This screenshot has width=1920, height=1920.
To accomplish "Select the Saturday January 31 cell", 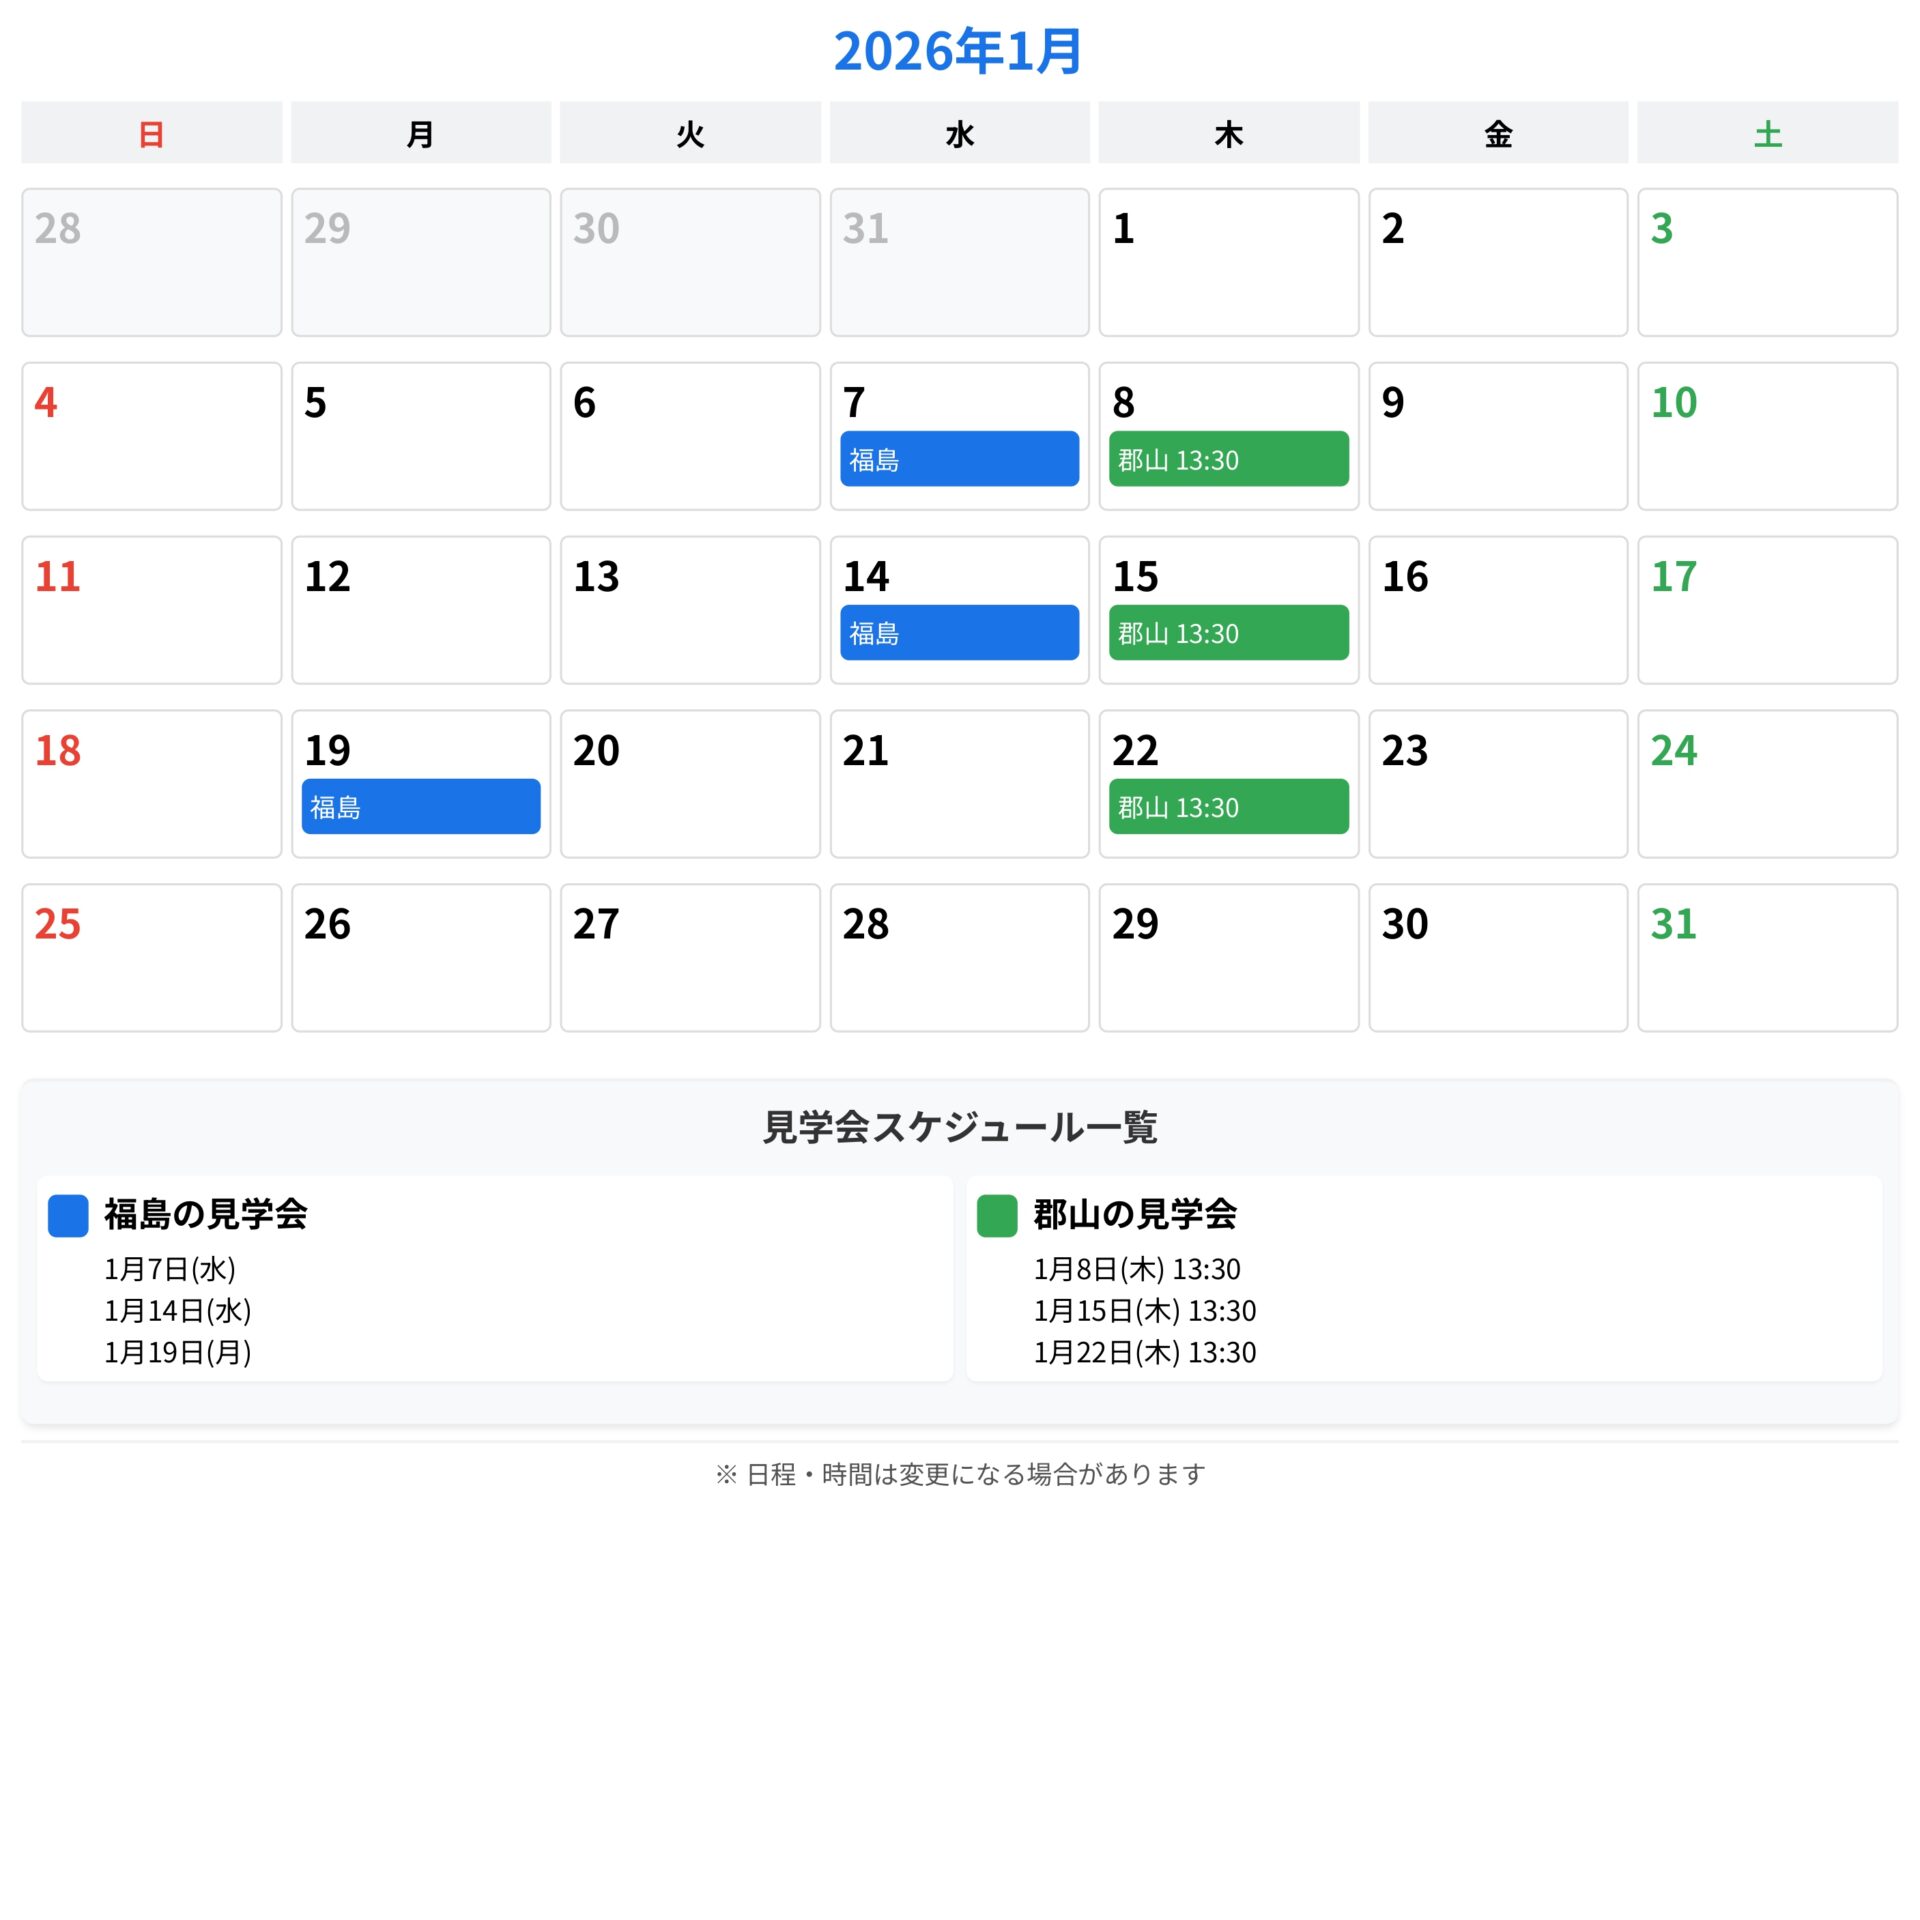I will (1767, 957).
